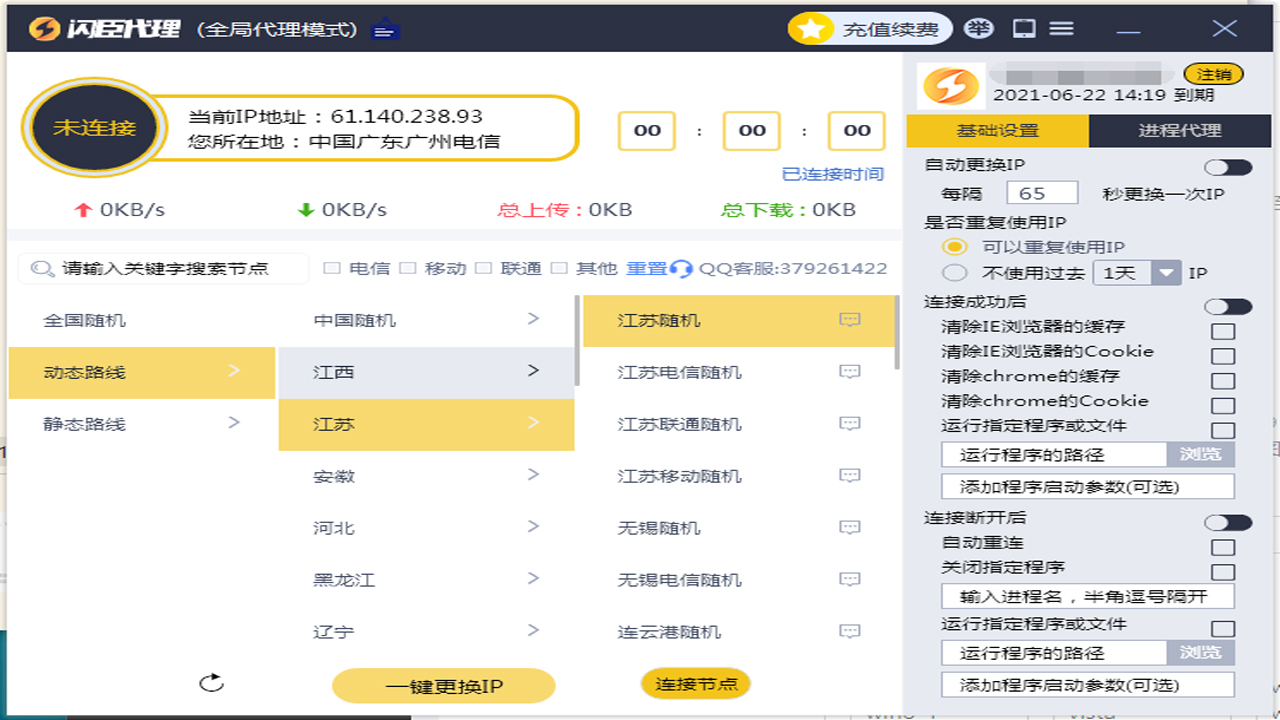Click the 重置 filter reset link
Viewport: 1280px width, 720px height.
pos(646,268)
